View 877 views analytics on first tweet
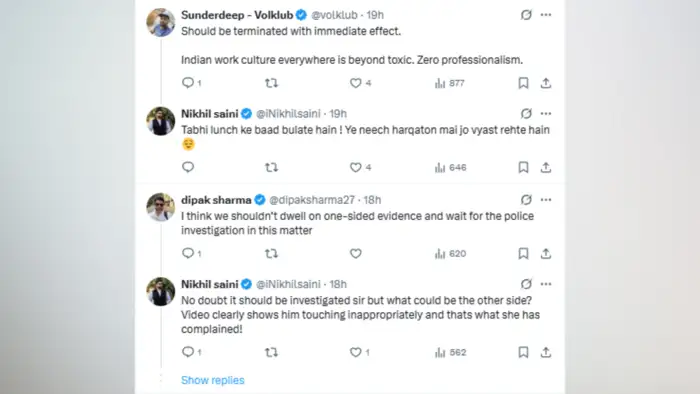This screenshot has width=700, height=394. pos(450,83)
